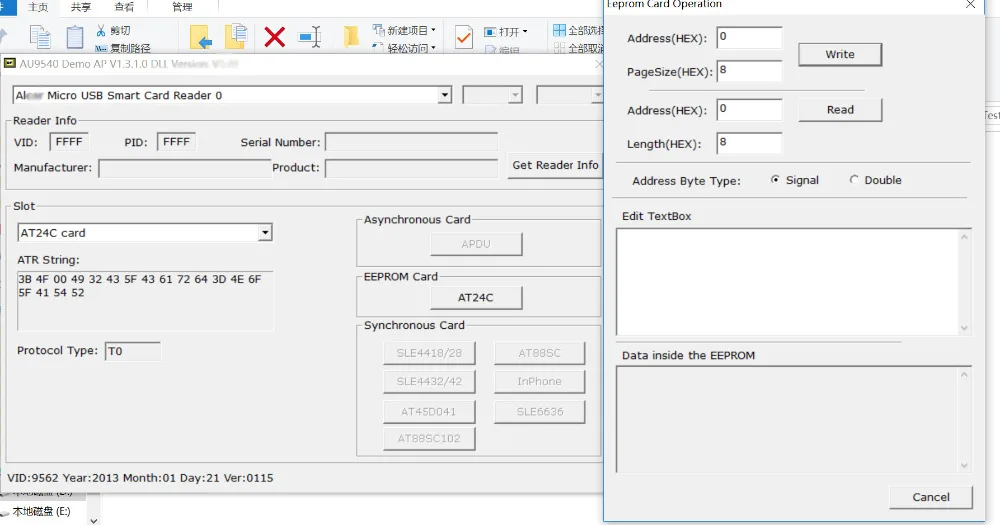Click the New folder icon
Image resolution: width=1000 pixels, height=525 pixels.
click(x=351, y=36)
